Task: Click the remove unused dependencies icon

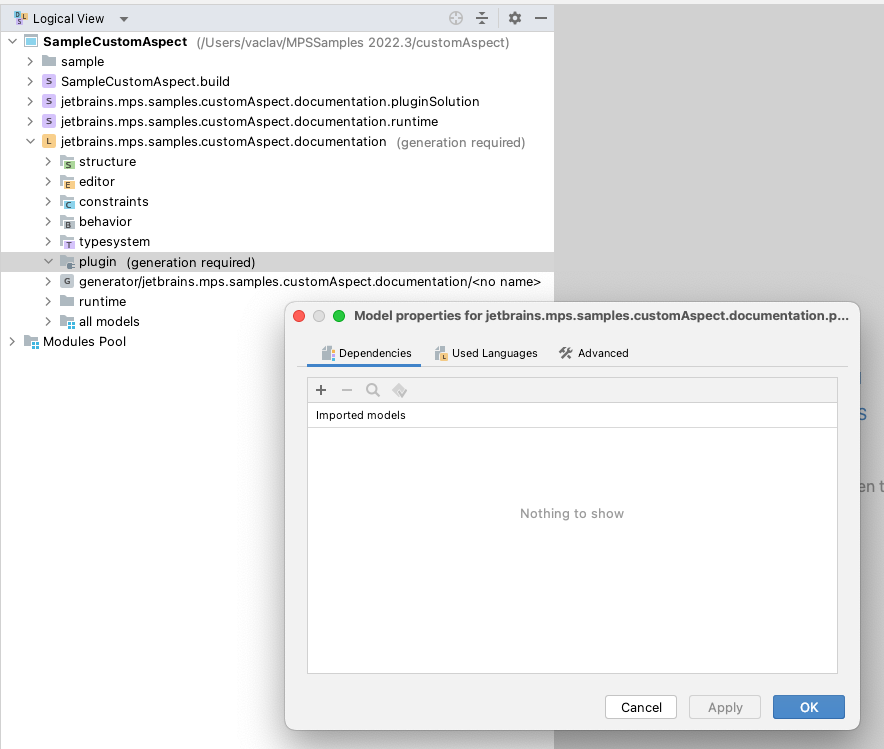Action: tap(399, 390)
